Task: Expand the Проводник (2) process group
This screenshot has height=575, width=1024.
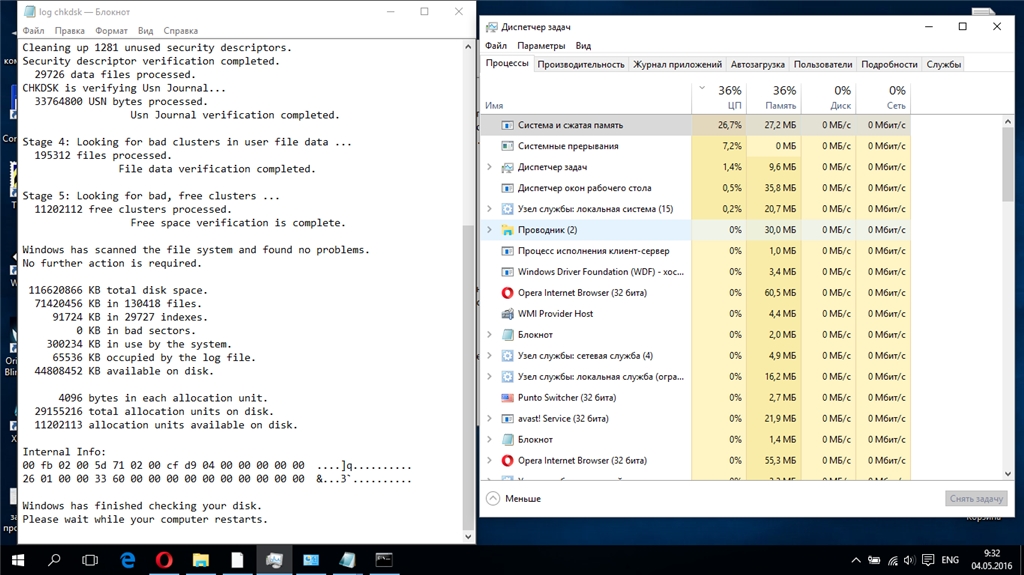Action: pos(489,230)
